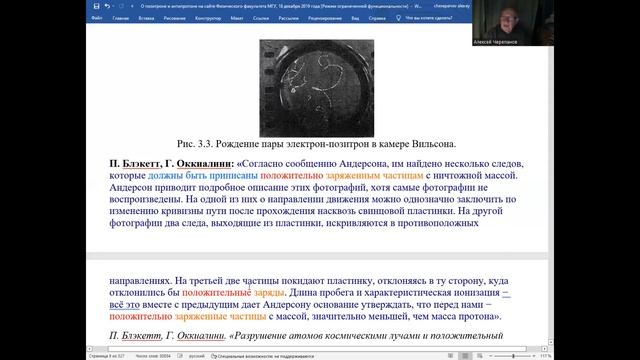Click the zoom slider handle
The image size is (640, 360).
click(x=513, y=356)
